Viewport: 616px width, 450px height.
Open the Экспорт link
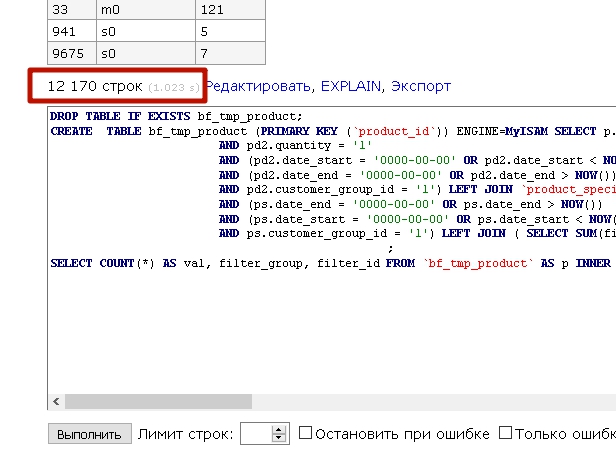(420, 87)
